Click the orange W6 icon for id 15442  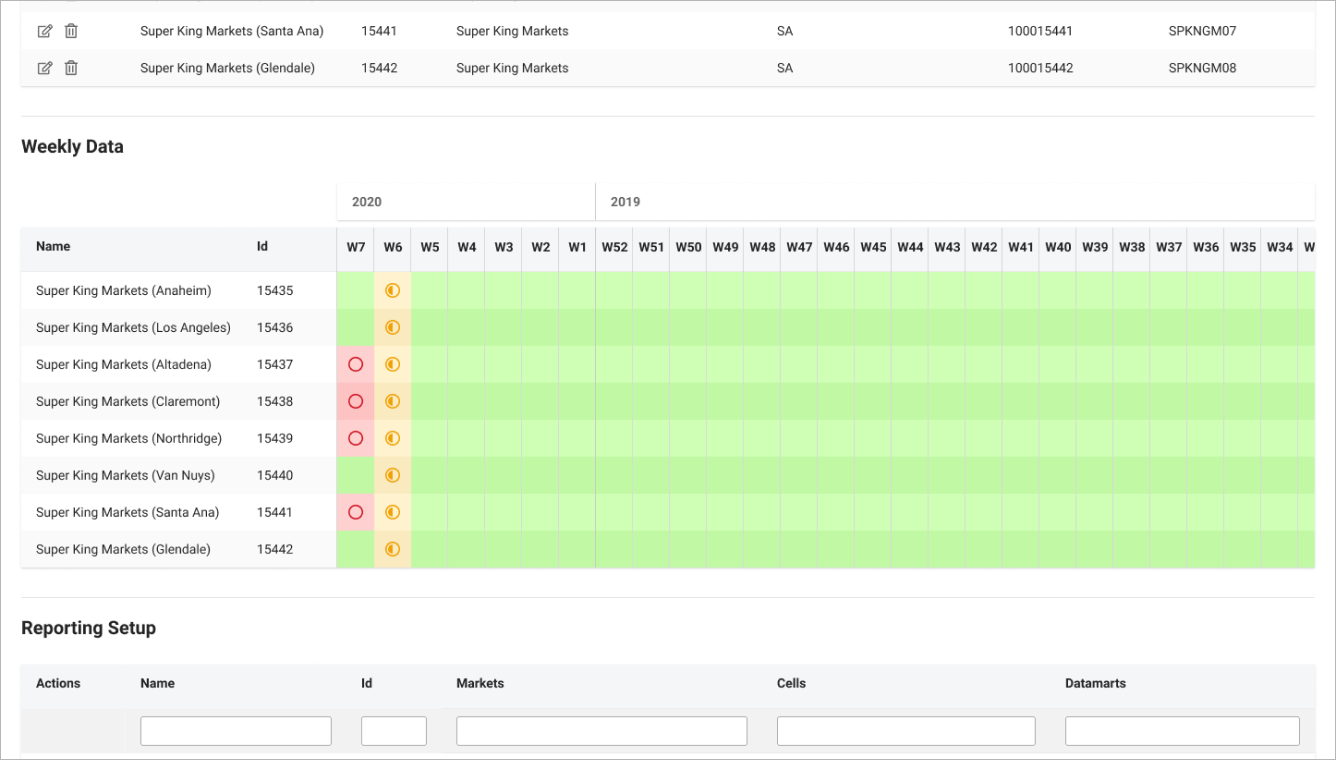pyautogui.click(x=392, y=550)
